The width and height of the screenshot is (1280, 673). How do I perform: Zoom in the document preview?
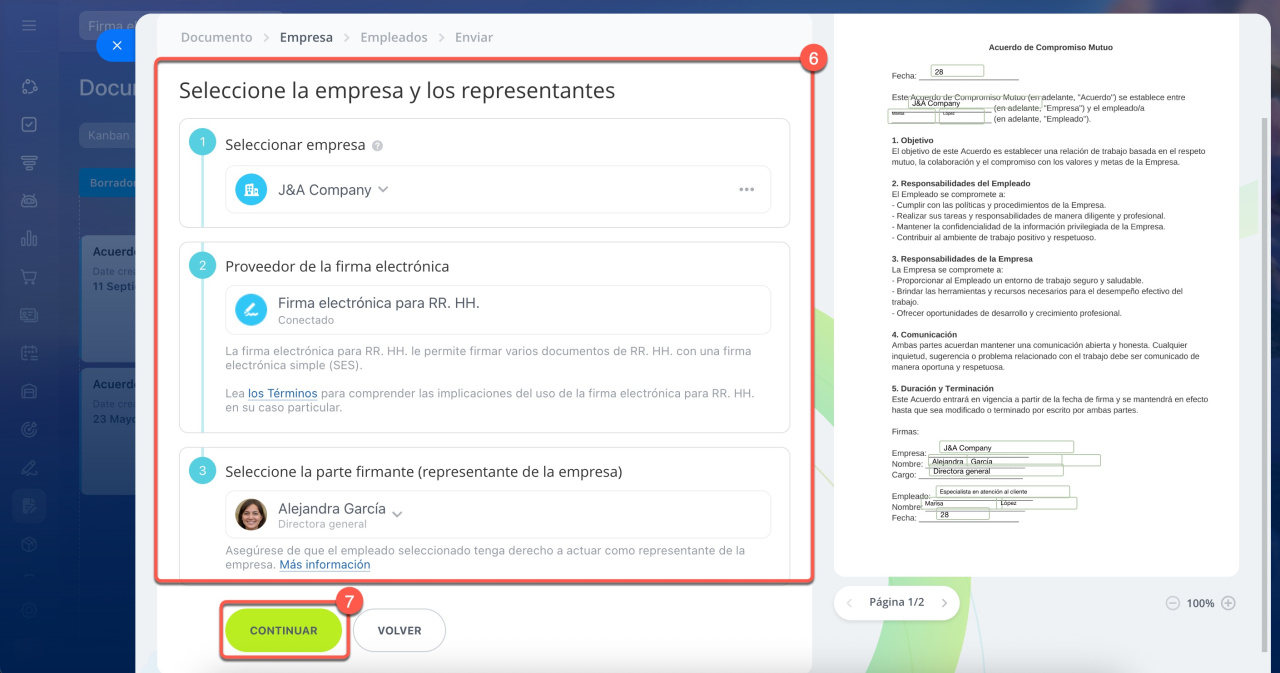click(x=1229, y=603)
